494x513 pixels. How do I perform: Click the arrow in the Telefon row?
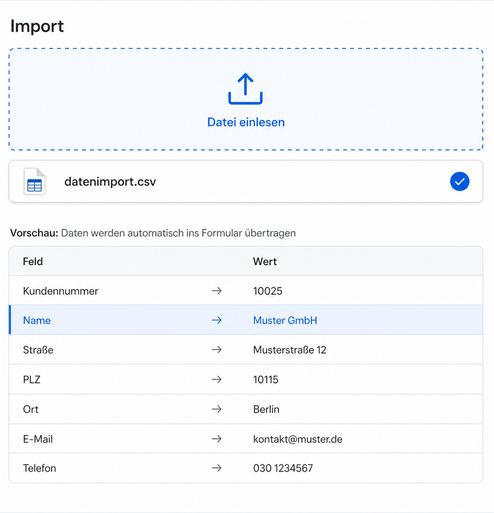217,468
